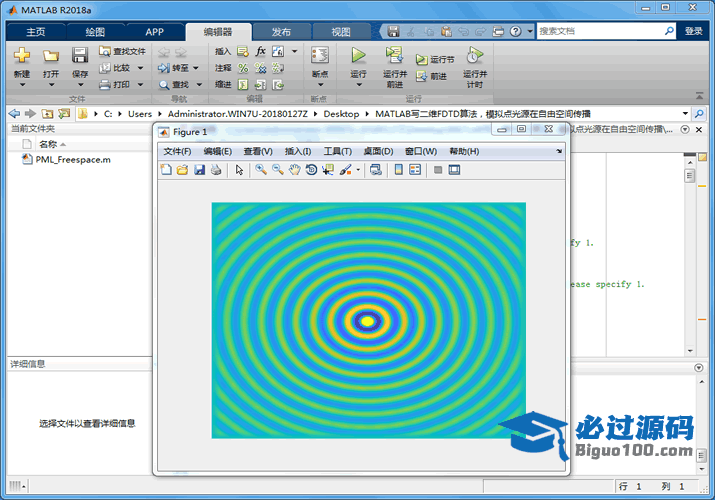Open the 工具(T) menu in Figure window
715x500 pixels.
[337, 151]
